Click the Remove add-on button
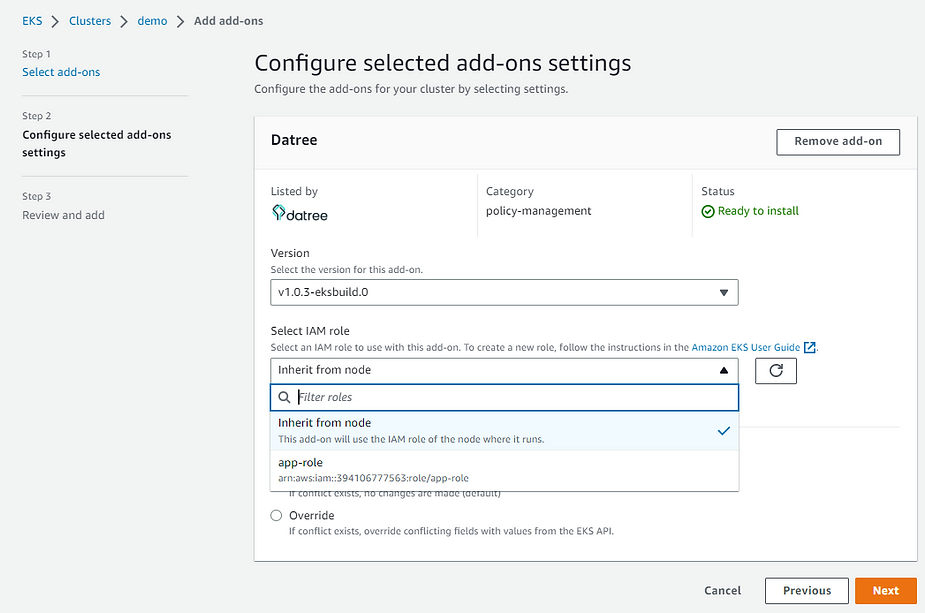The width and height of the screenshot is (925, 613). (x=838, y=142)
